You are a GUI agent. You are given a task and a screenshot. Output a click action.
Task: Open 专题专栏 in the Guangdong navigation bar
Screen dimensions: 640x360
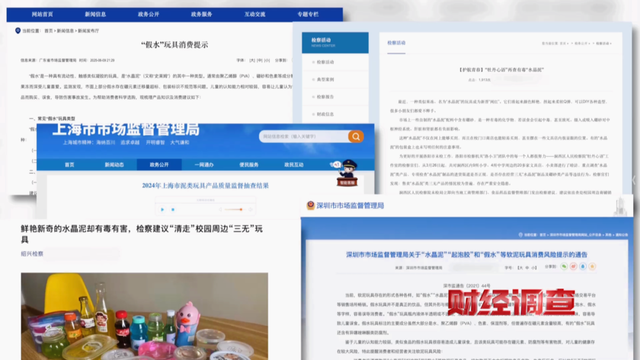(308, 14)
